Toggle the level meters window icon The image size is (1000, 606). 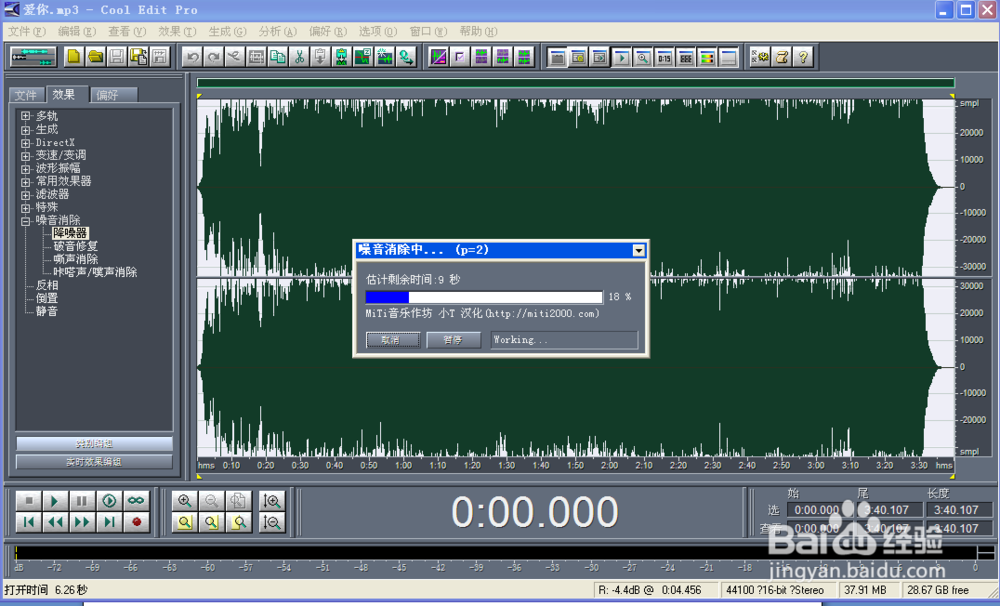pyautogui.click(x=707, y=57)
